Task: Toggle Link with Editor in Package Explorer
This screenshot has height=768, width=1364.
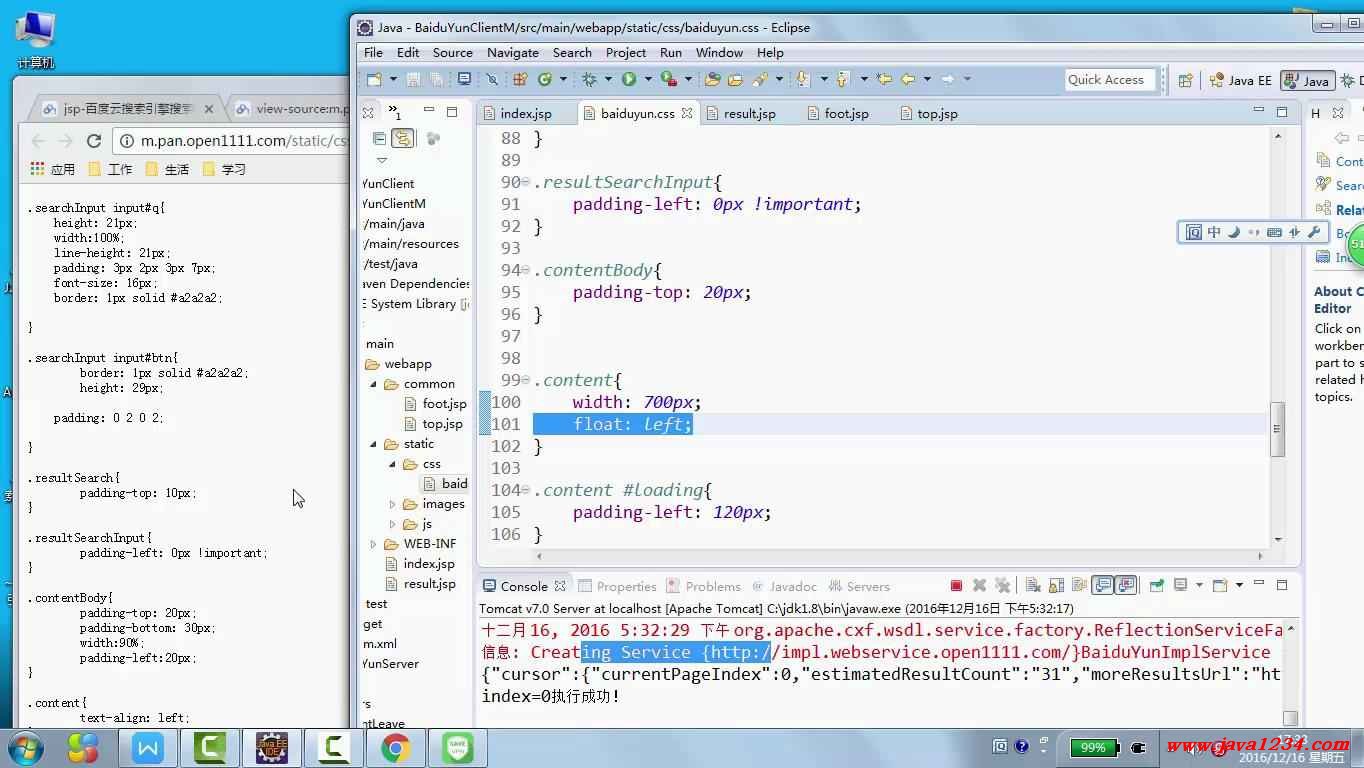Action: click(402, 139)
